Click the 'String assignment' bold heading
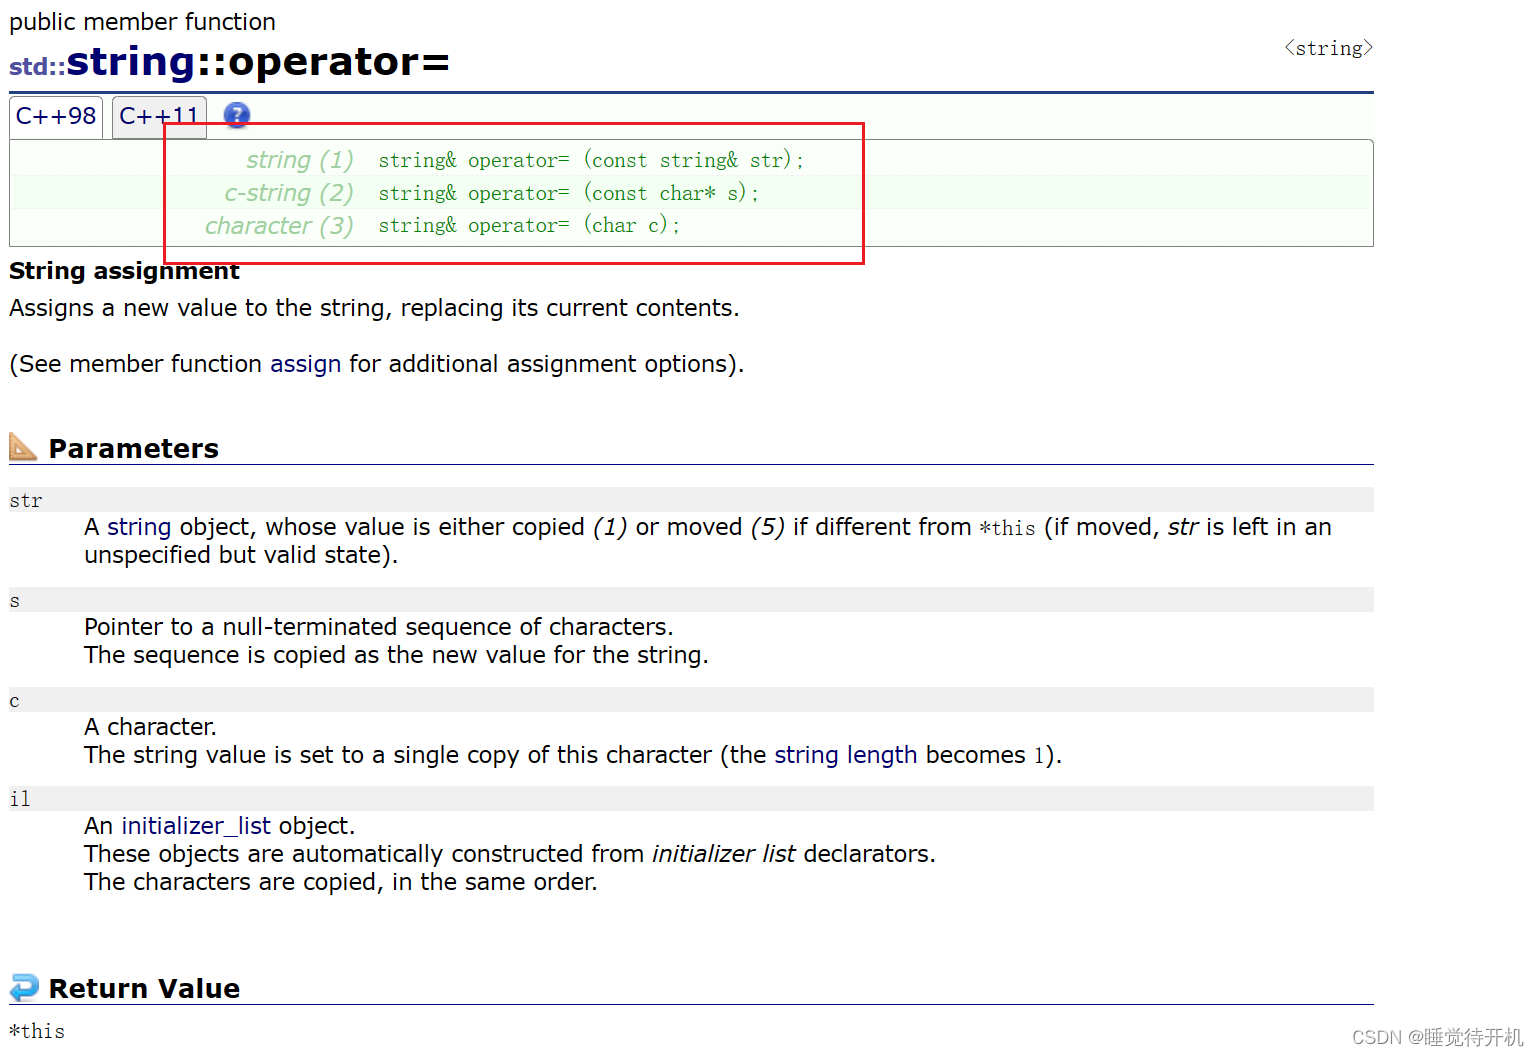Image resolution: width=1539 pixels, height=1056 pixels. (x=124, y=271)
